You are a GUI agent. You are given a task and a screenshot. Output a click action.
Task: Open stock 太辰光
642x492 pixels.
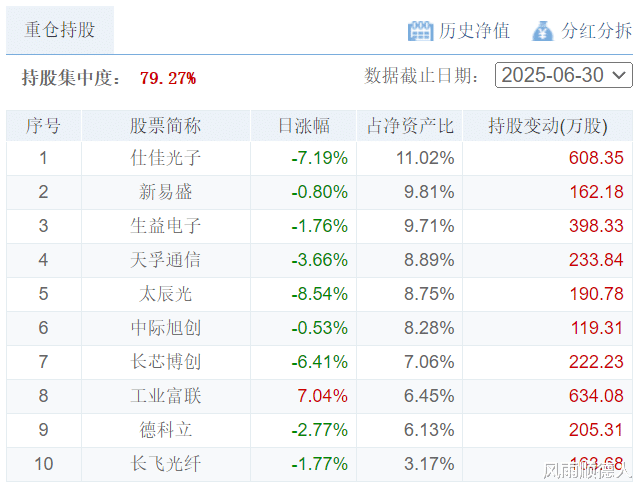point(166,294)
